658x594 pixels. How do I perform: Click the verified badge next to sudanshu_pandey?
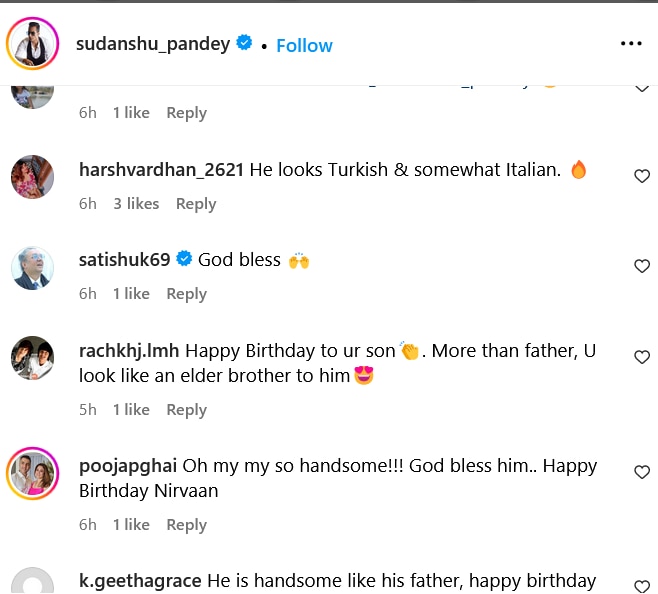point(244,44)
